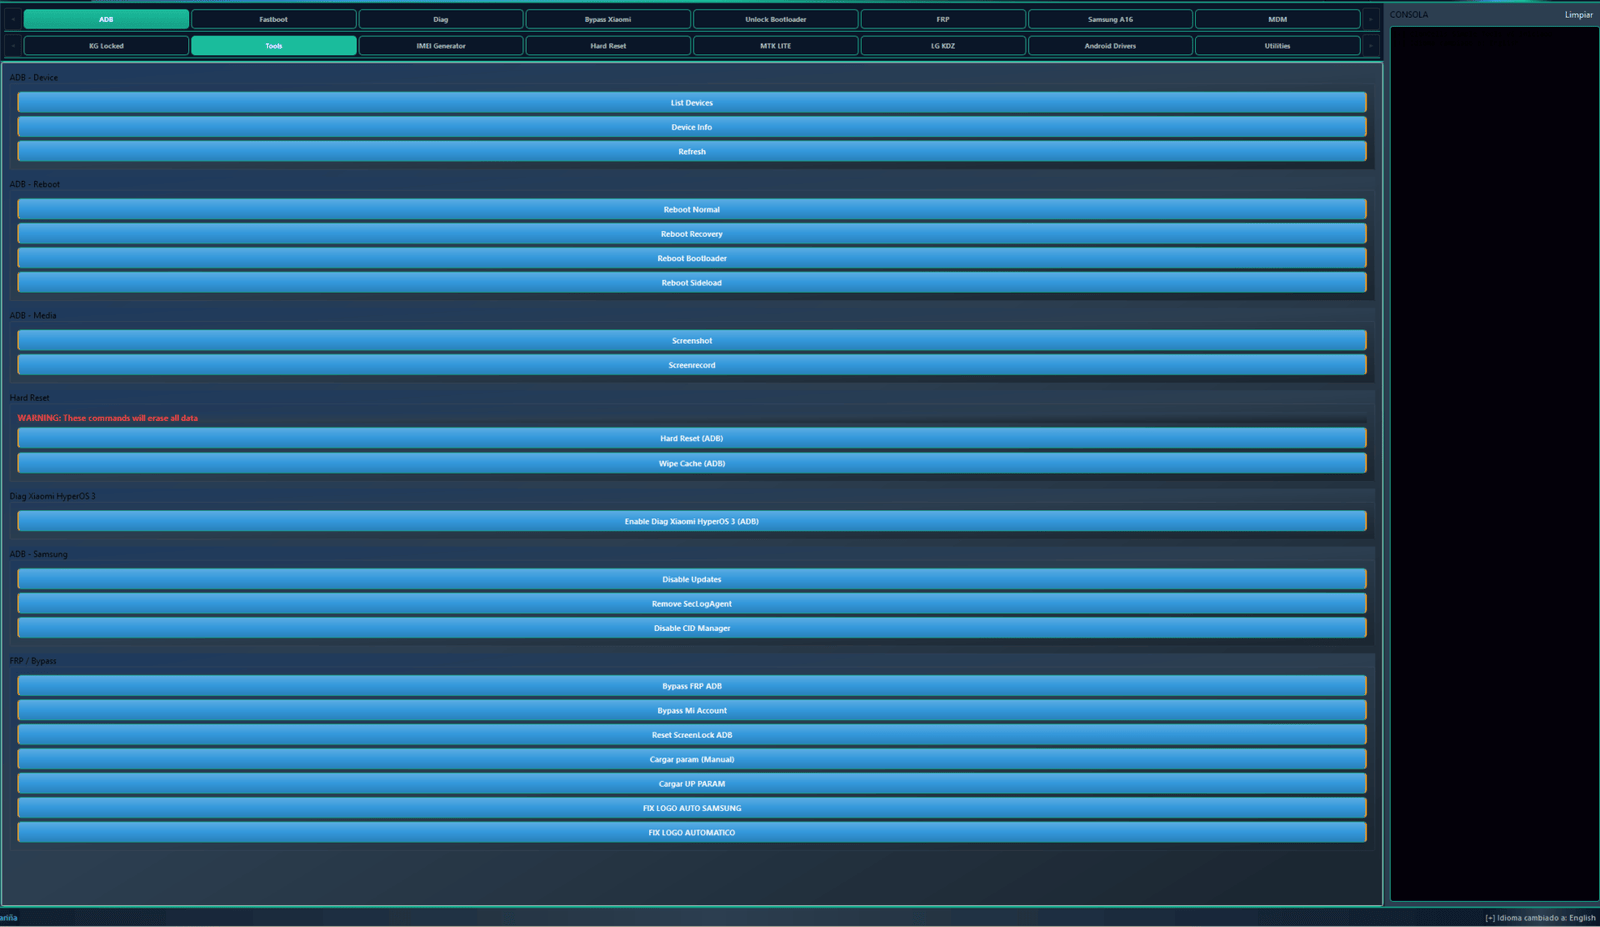Select the Samsung A16 tab
The image size is (1600, 927).
point(1110,19)
